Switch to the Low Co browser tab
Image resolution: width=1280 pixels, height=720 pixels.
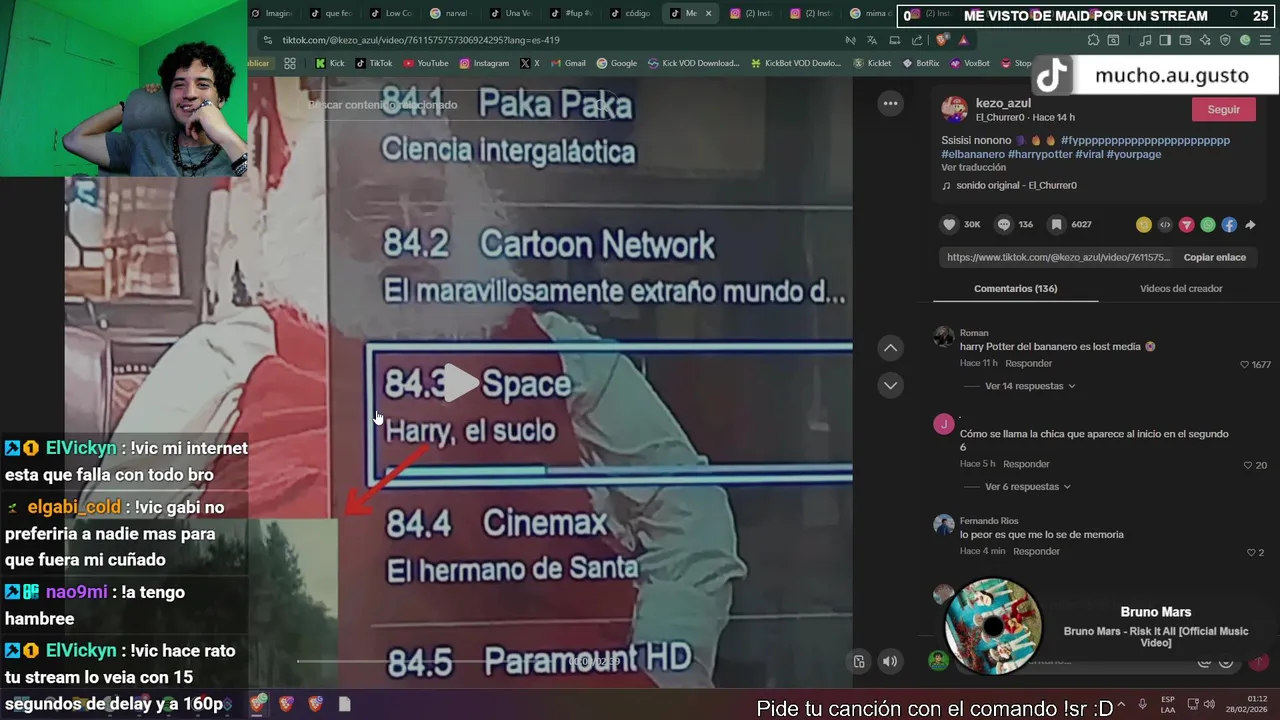pos(392,13)
